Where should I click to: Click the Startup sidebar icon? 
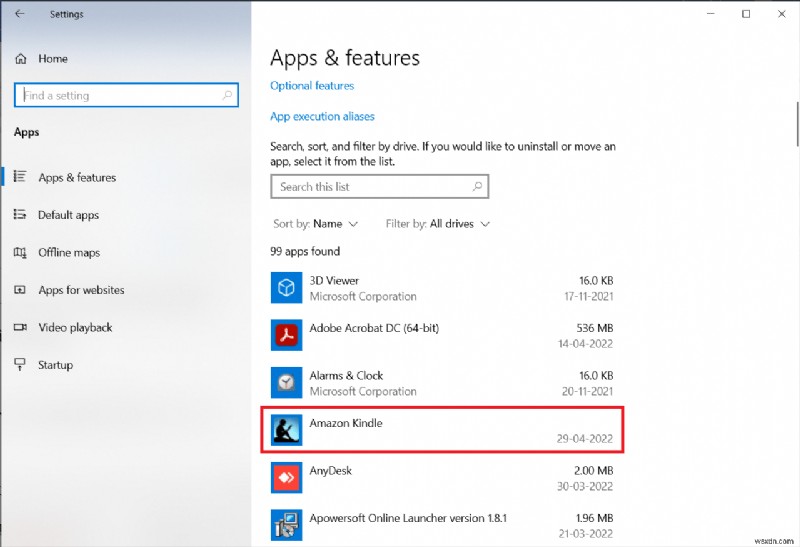tap(20, 364)
